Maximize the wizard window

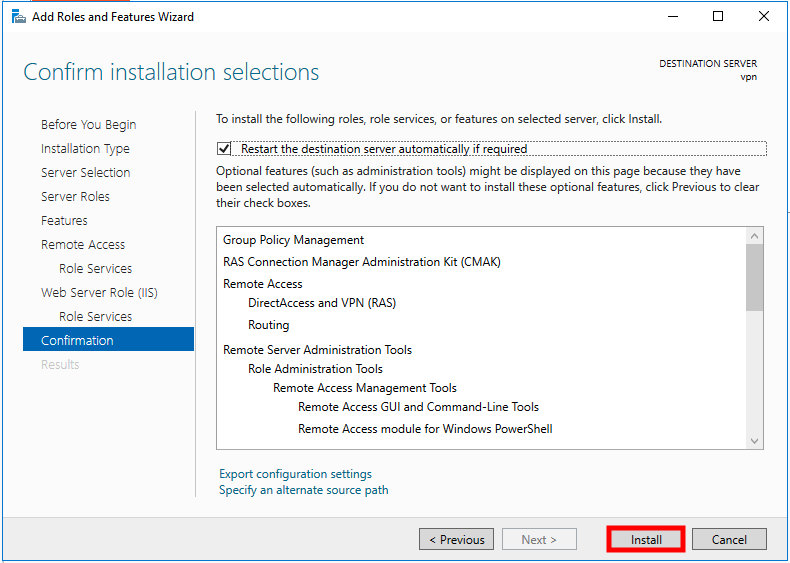coord(718,16)
